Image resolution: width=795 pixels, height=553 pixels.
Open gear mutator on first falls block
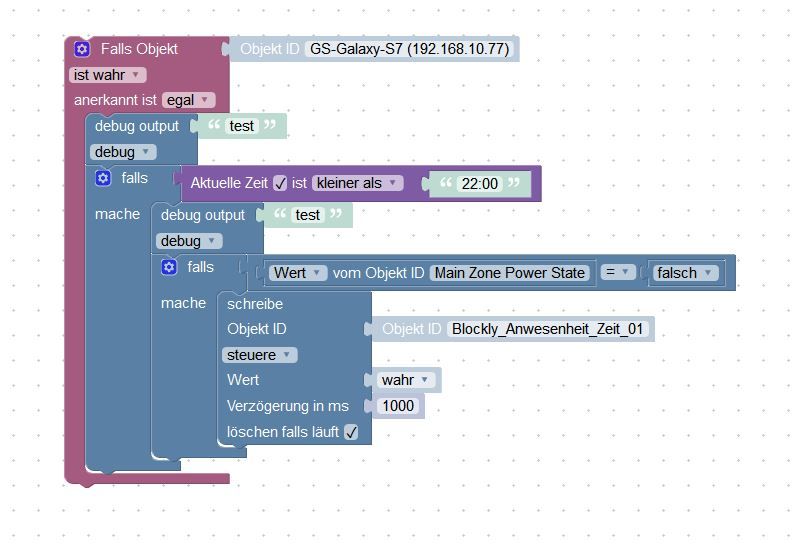coord(103,178)
